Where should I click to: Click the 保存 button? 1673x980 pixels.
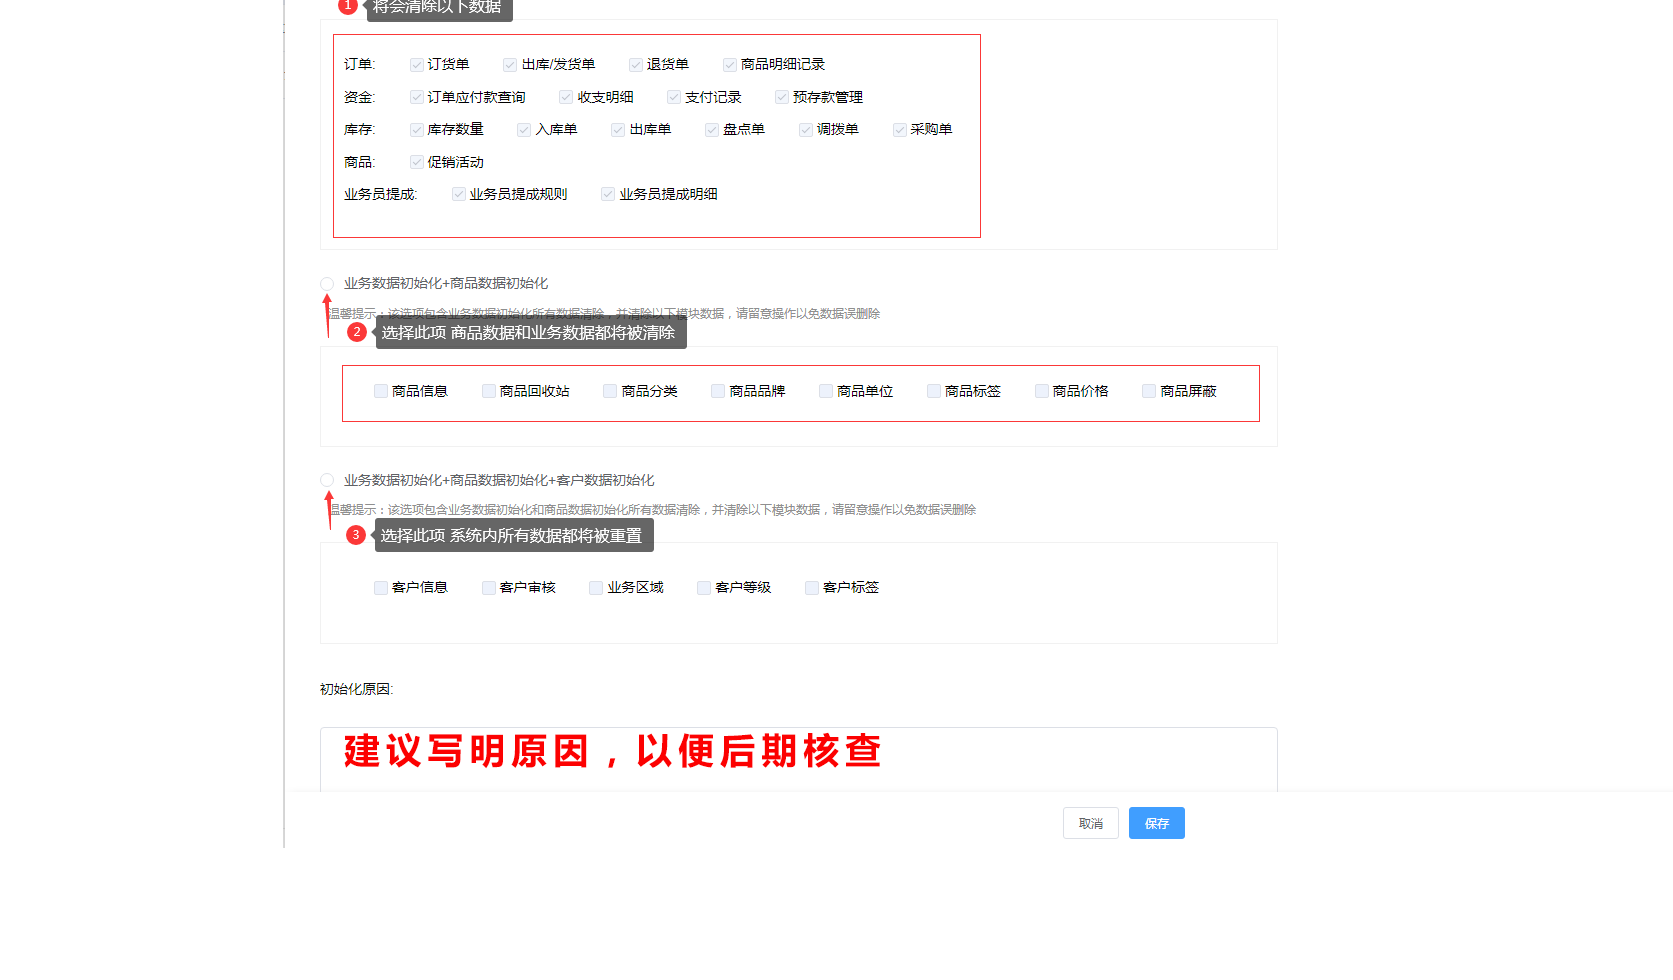(x=1156, y=823)
